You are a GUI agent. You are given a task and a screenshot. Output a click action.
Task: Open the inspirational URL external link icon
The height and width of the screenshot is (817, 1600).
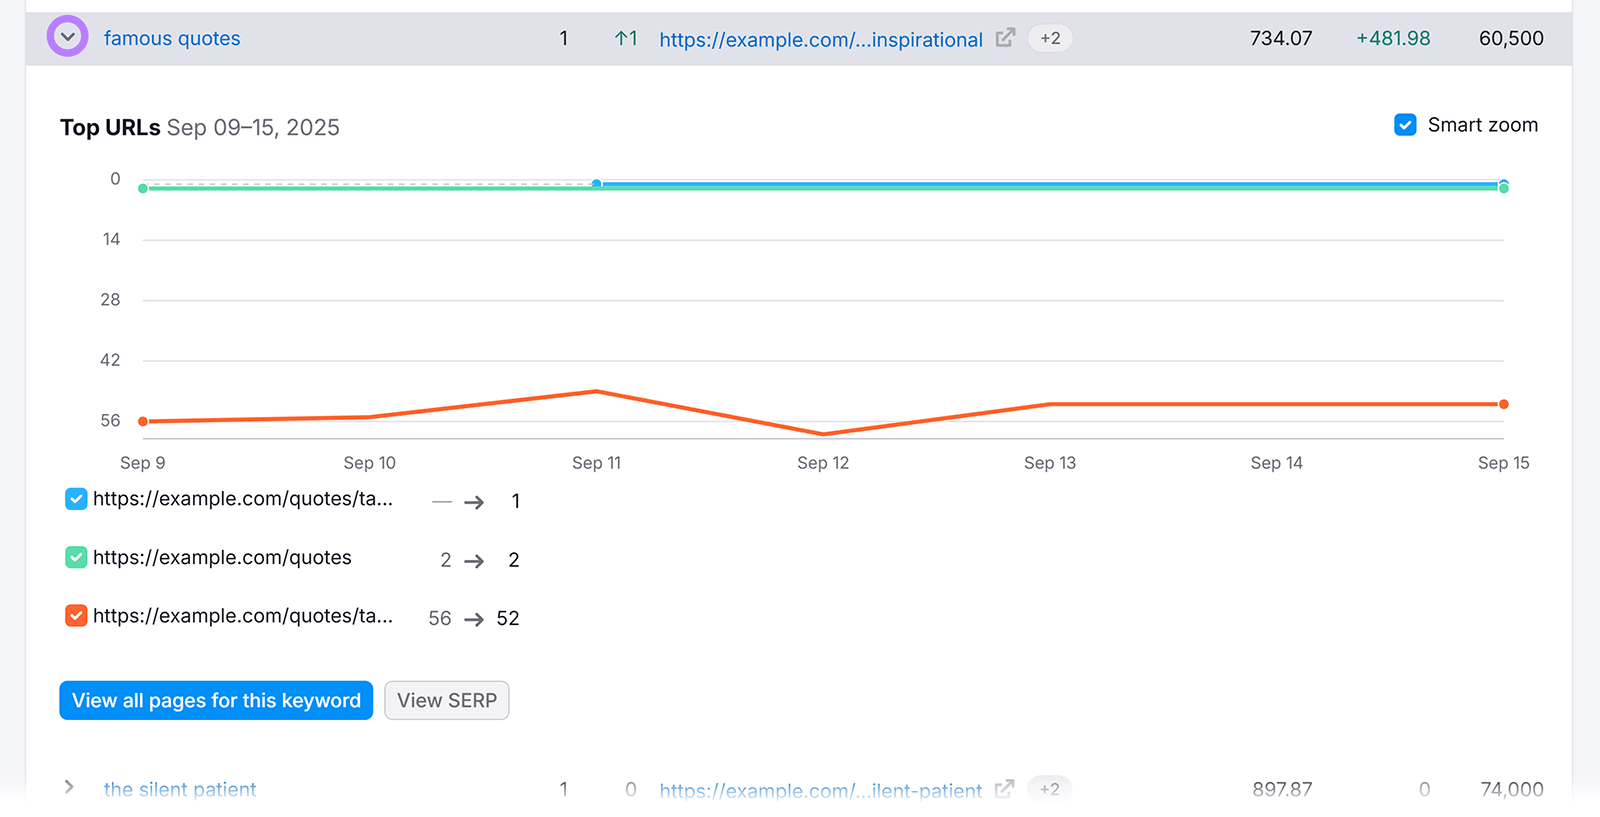pyautogui.click(x=1005, y=38)
